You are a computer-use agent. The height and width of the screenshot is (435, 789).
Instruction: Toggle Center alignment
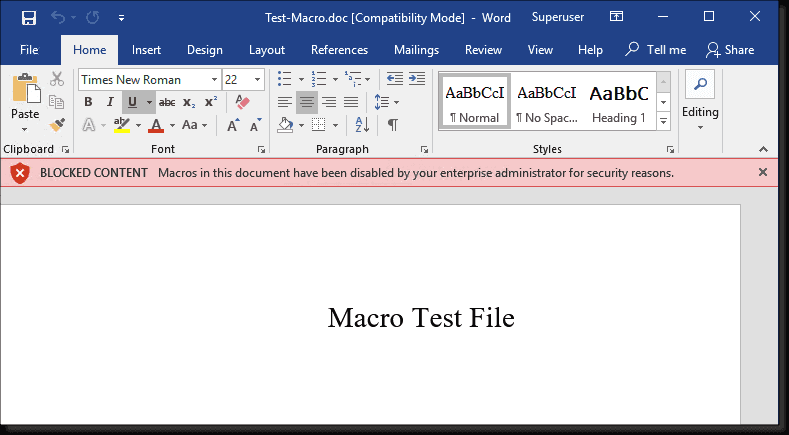coord(306,103)
